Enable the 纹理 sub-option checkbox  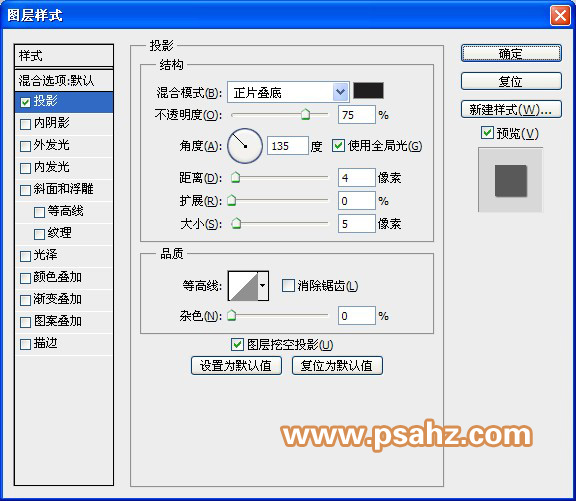[x=39, y=234]
